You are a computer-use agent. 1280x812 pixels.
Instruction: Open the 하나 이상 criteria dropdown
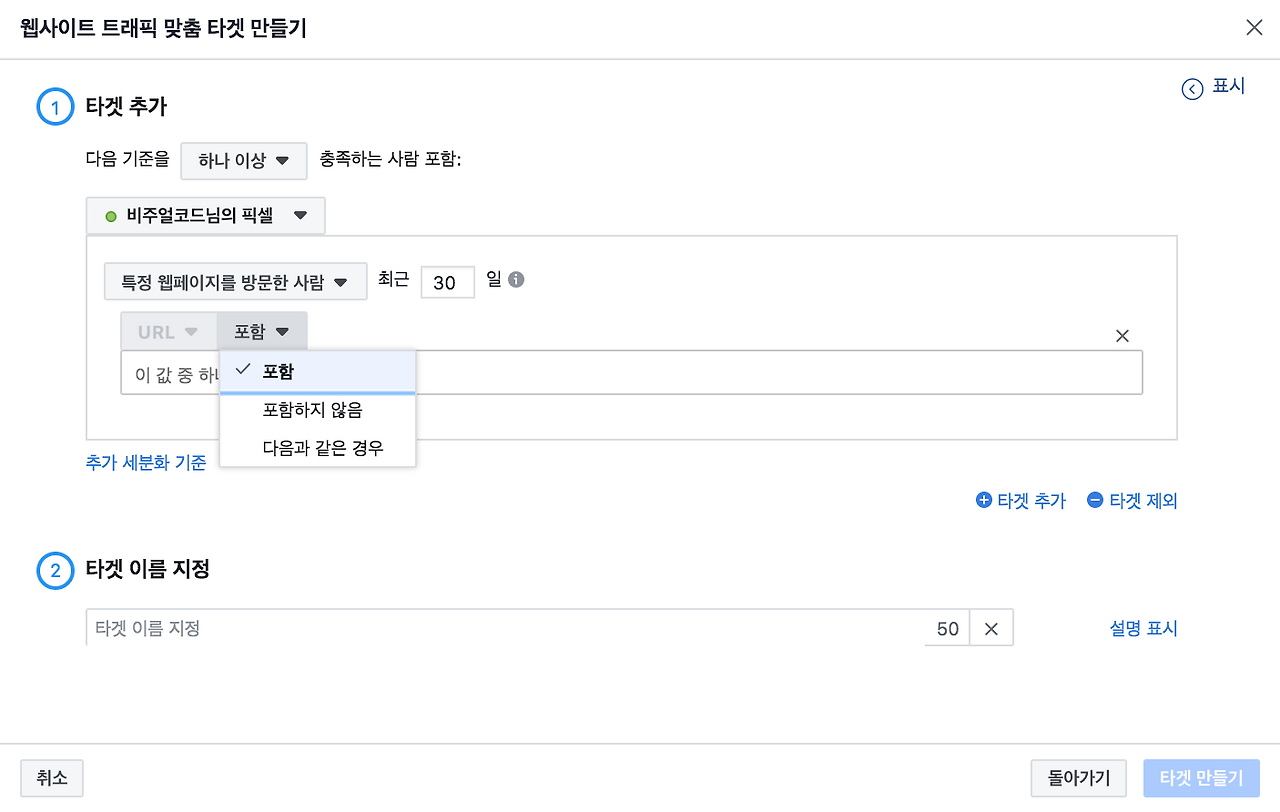(x=243, y=160)
